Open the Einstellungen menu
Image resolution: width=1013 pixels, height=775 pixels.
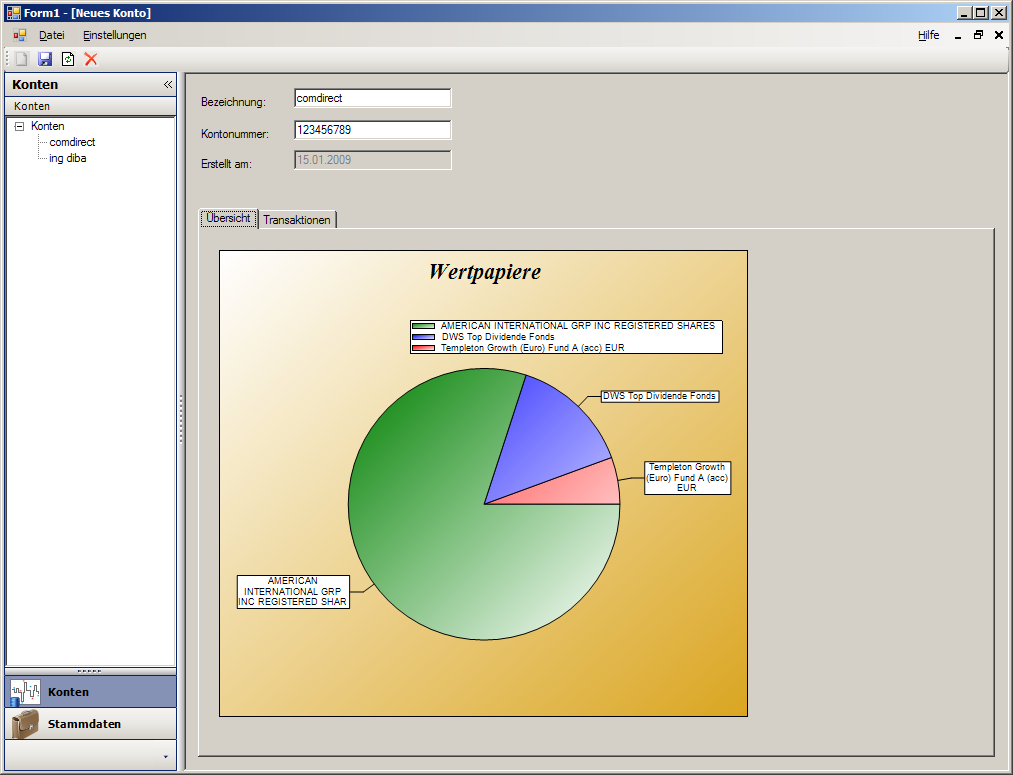click(114, 35)
